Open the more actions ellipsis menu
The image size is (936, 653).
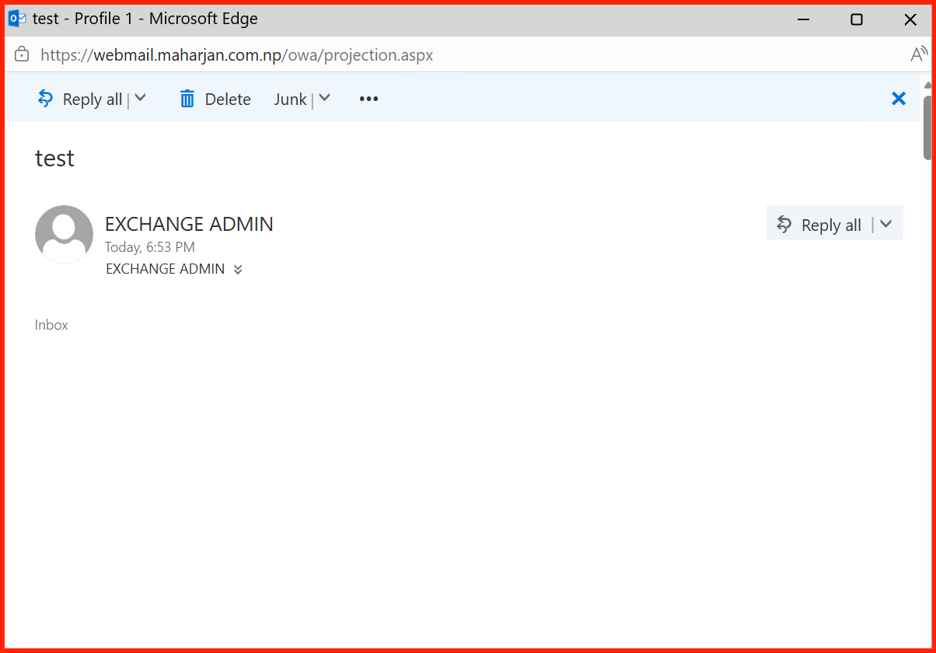click(368, 99)
